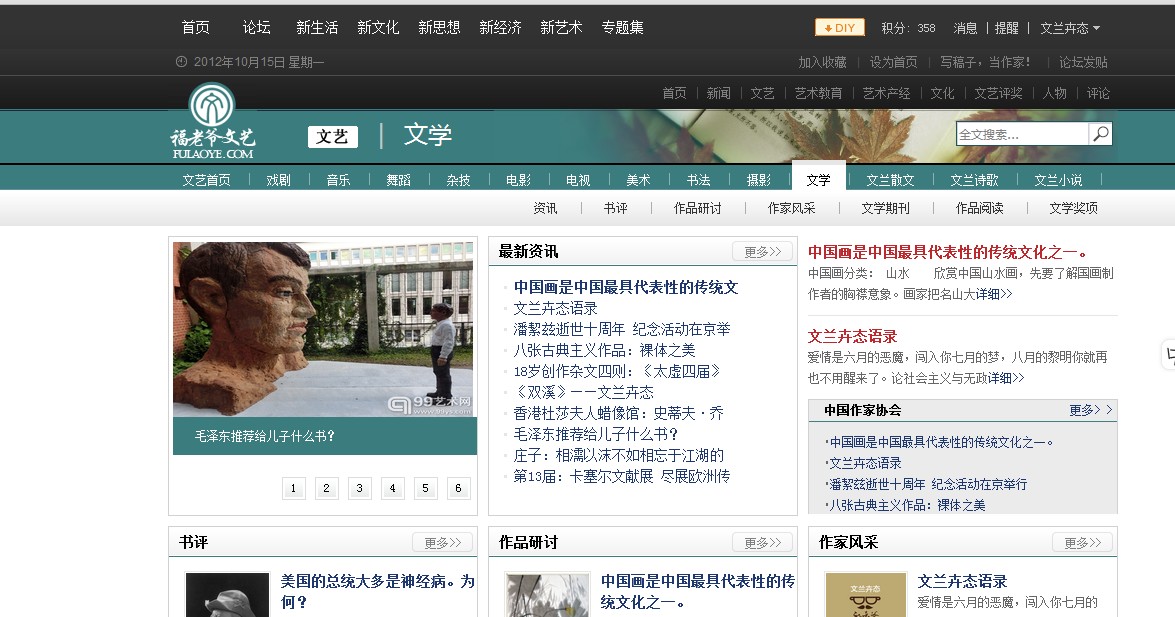The width and height of the screenshot is (1175, 617).
Task: Click the 作家风采 panel cover thumbnail
Action: coord(866,595)
